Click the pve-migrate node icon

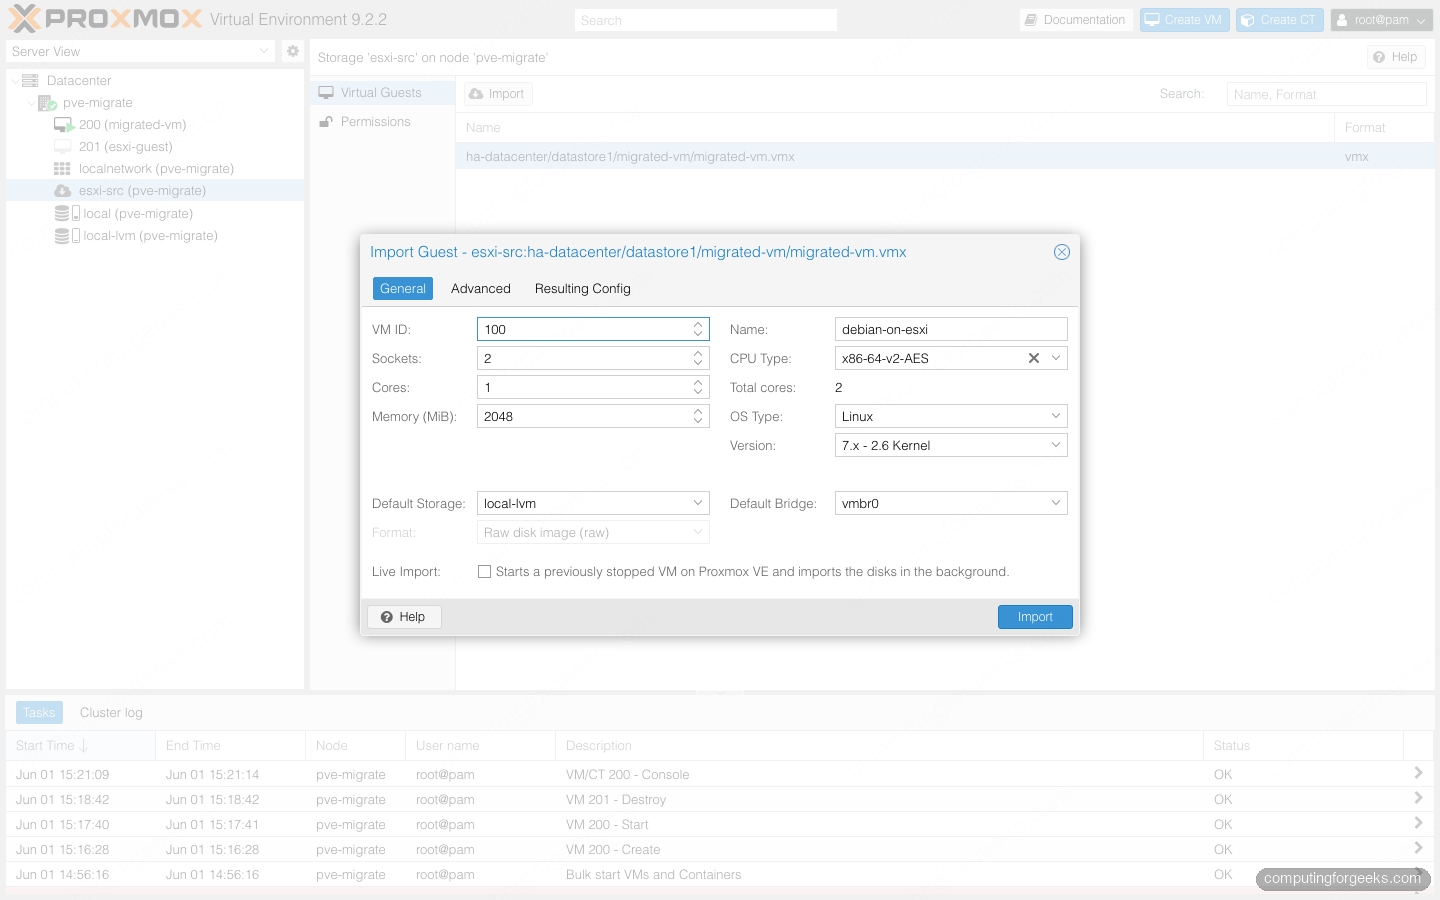point(47,103)
